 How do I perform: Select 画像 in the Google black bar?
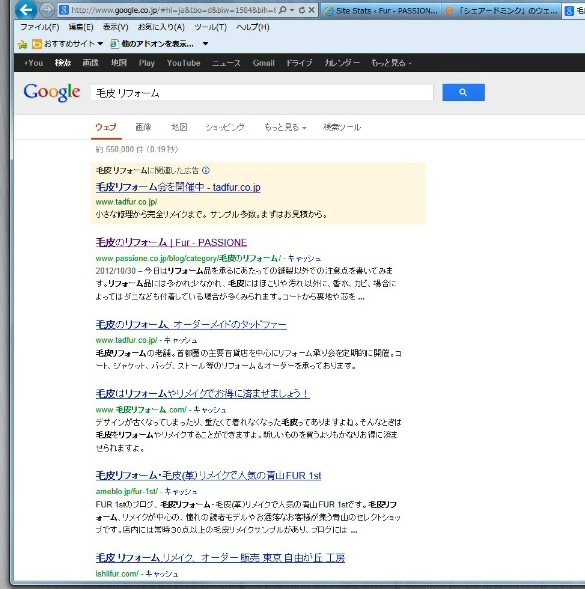[91, 63]
